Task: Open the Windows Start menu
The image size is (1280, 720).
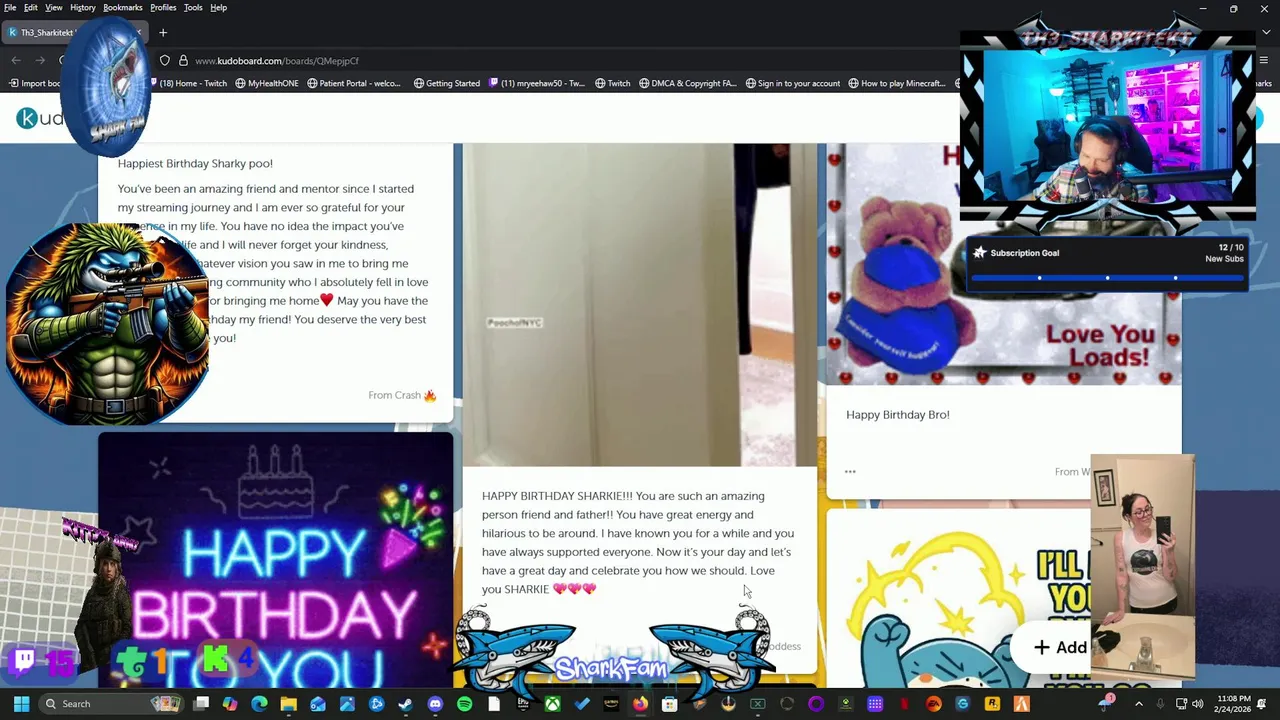Action: click(x=21, y=704)
